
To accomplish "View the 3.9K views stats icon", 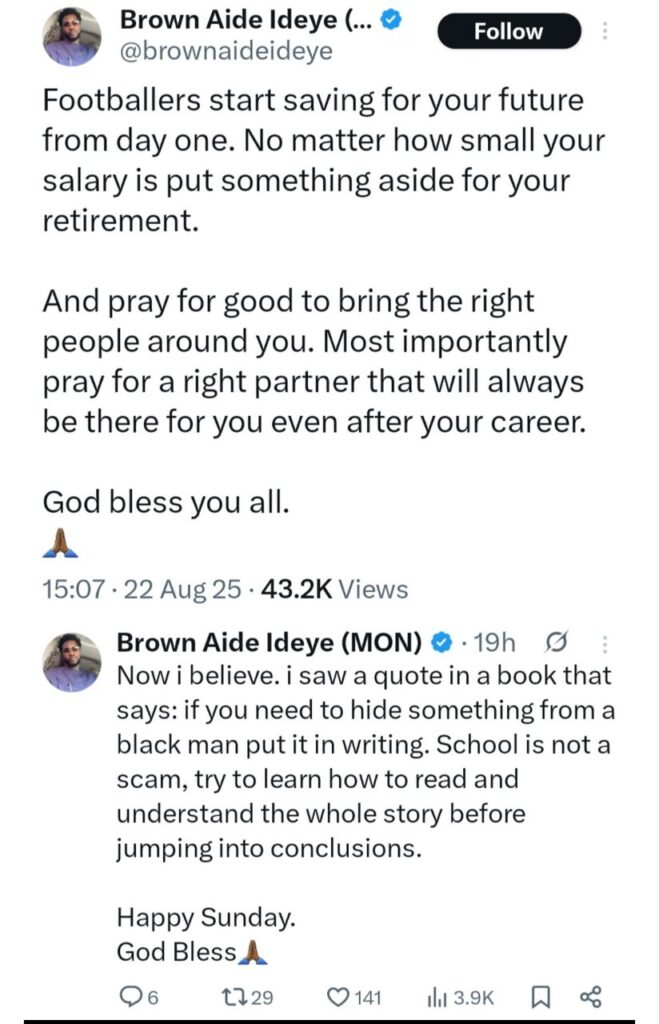I will click(x=460, y=997).
